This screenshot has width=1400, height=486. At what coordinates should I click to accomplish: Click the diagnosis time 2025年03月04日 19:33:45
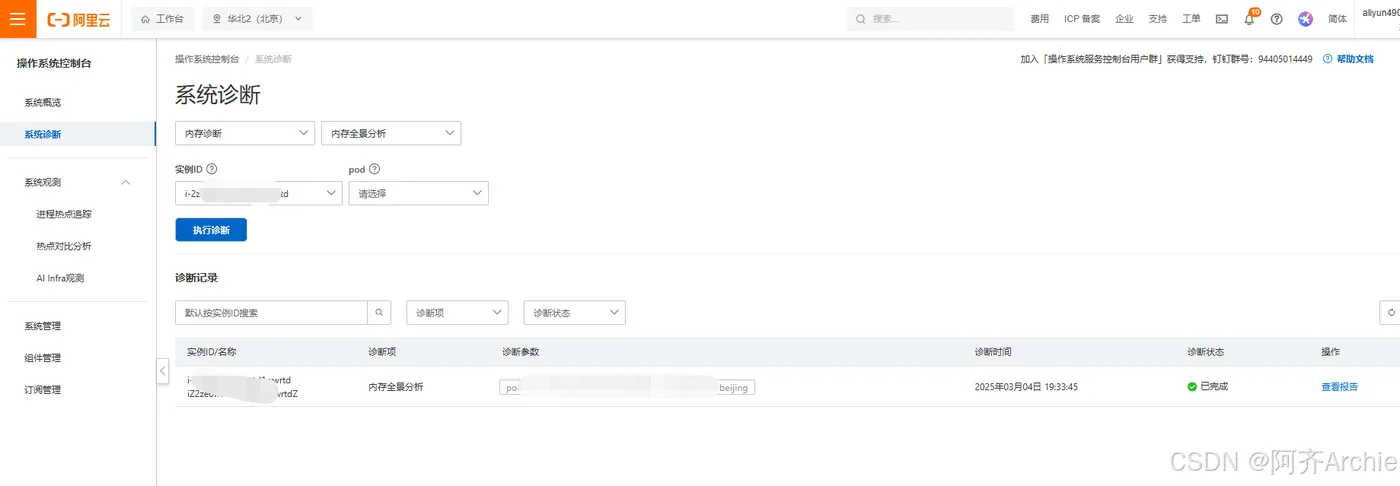coord(1026,387)
